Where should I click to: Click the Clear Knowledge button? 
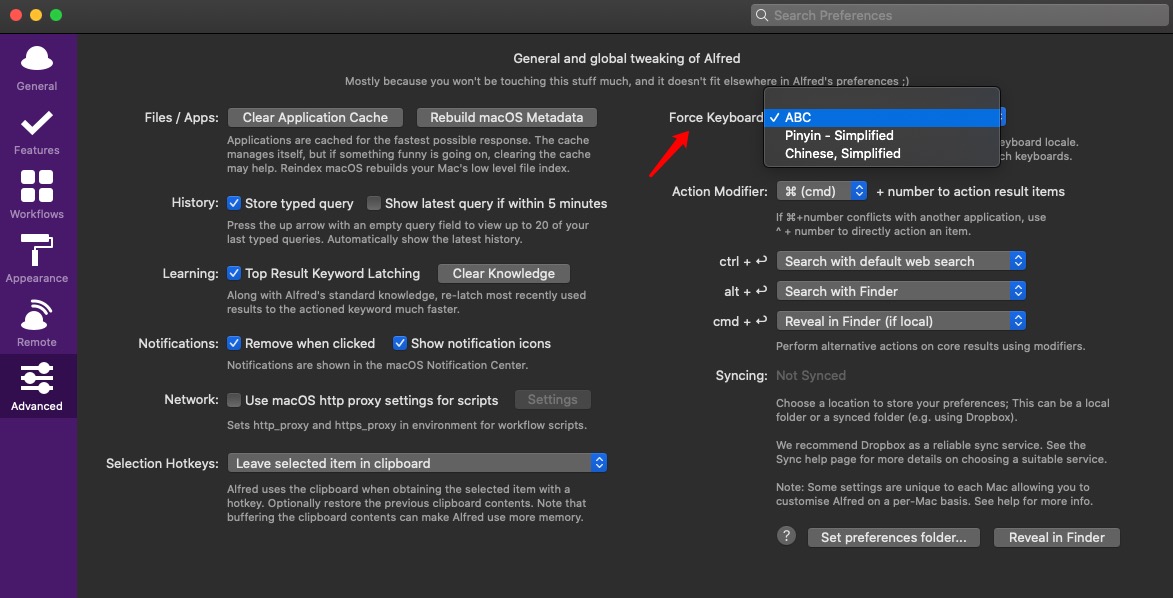point(503,273)
